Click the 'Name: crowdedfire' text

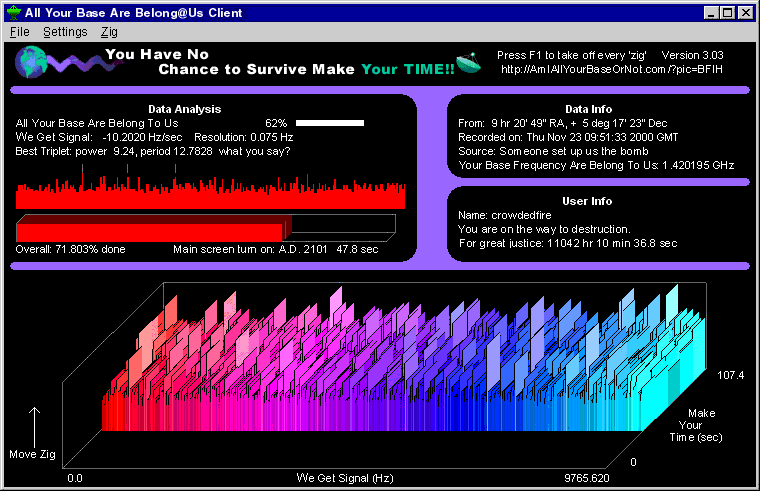[505, 215]
